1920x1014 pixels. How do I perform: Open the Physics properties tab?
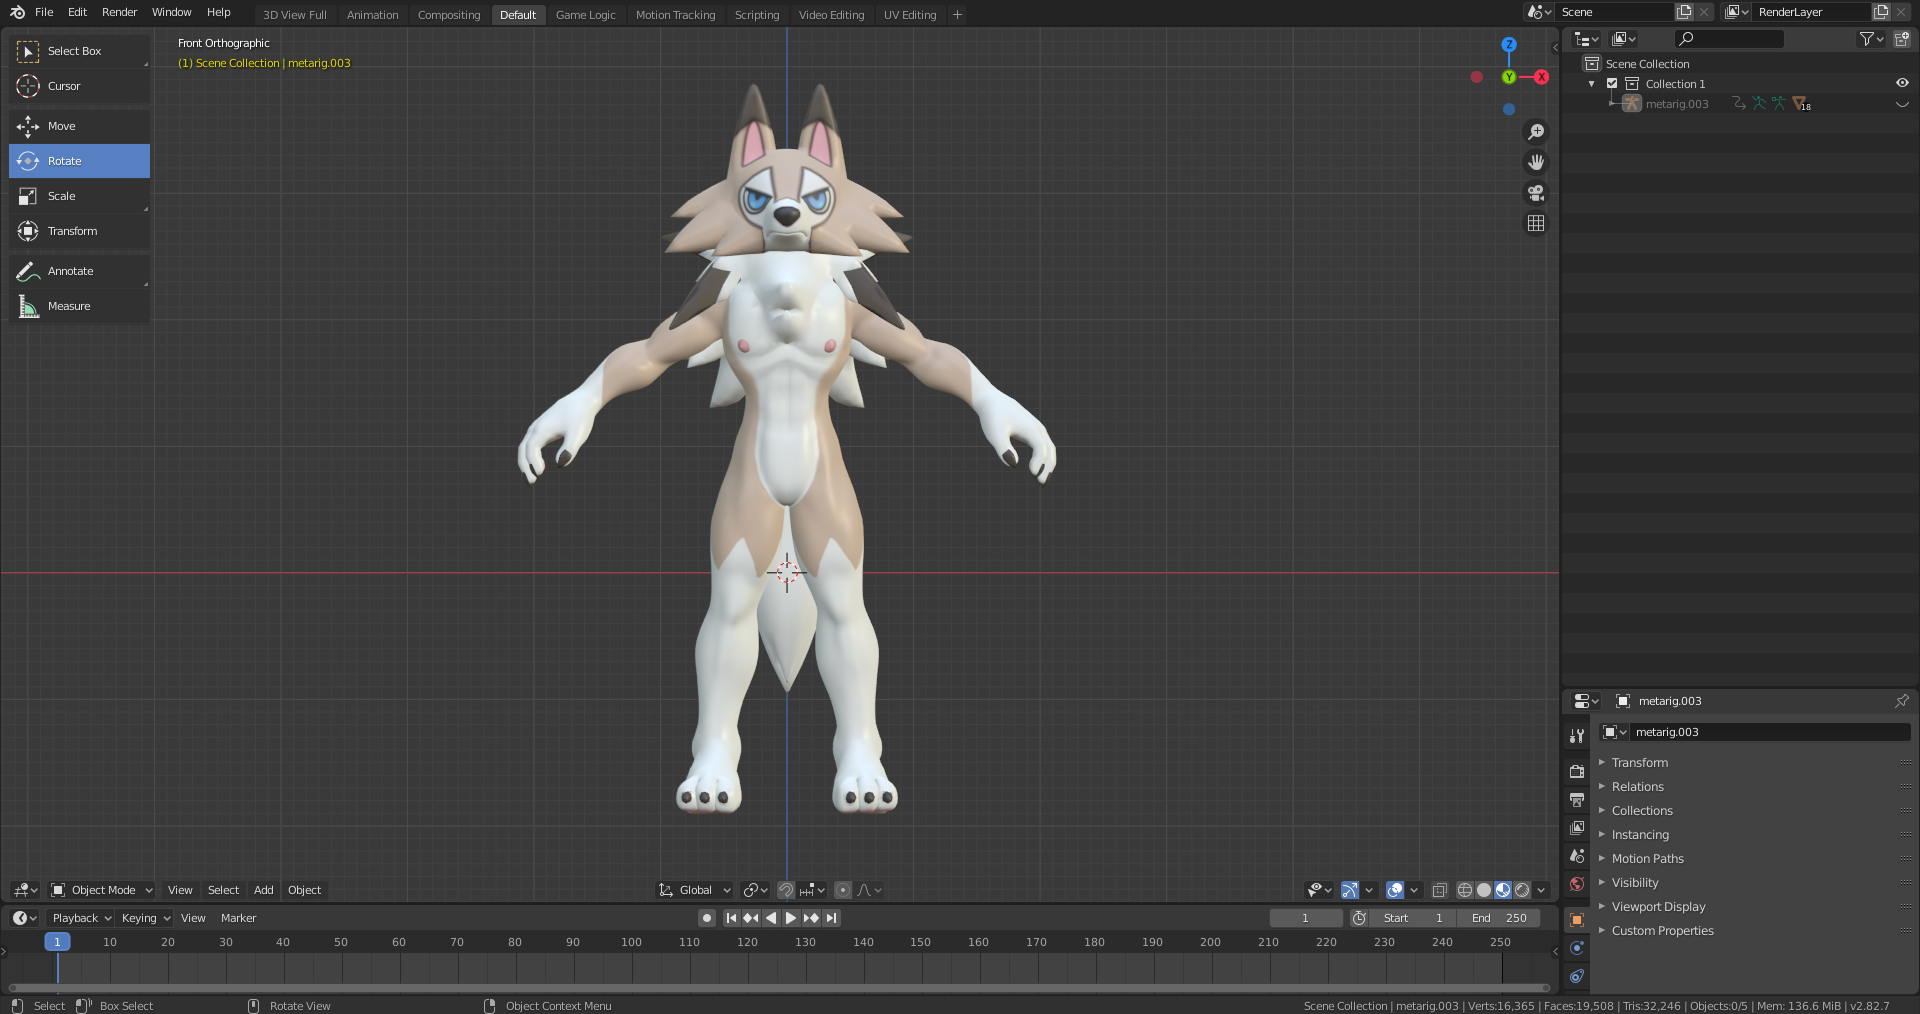coord(1577,948)
